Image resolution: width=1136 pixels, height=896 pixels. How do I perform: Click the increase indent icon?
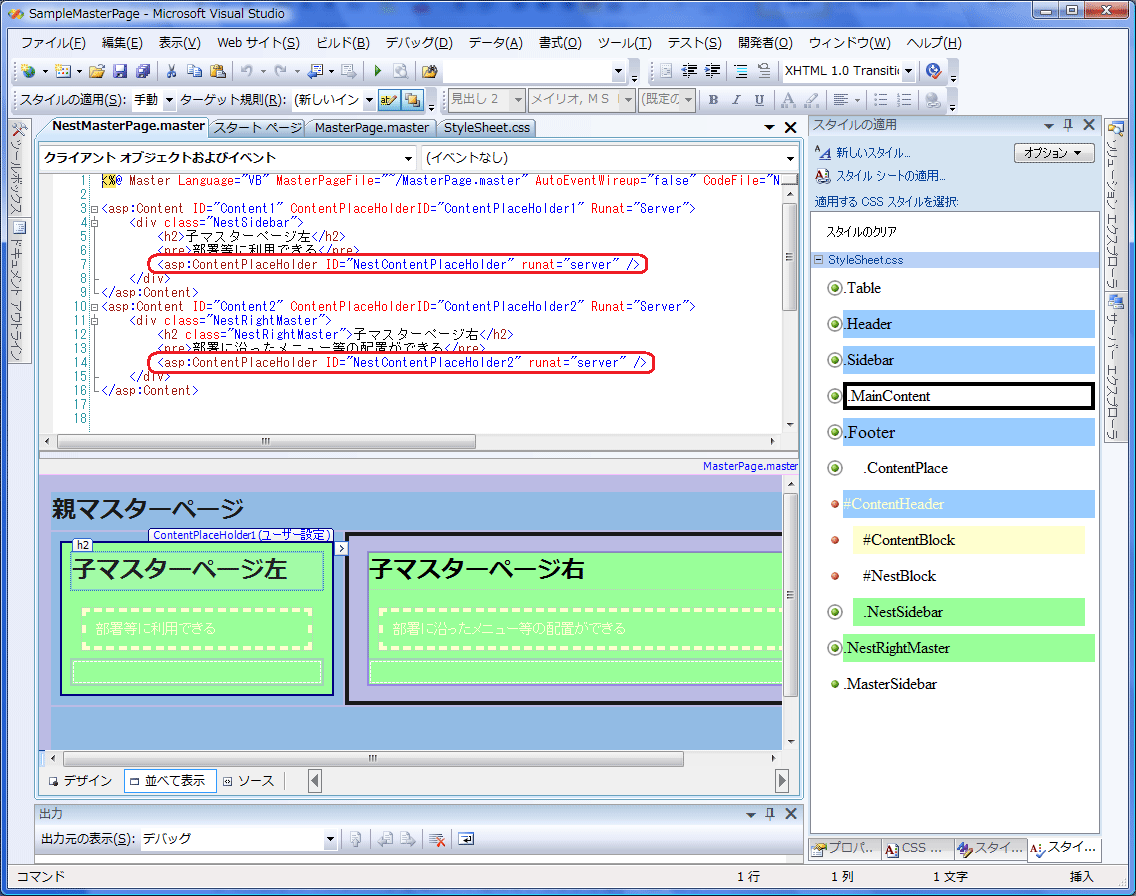pyautogui.click(x=712, y=71)
